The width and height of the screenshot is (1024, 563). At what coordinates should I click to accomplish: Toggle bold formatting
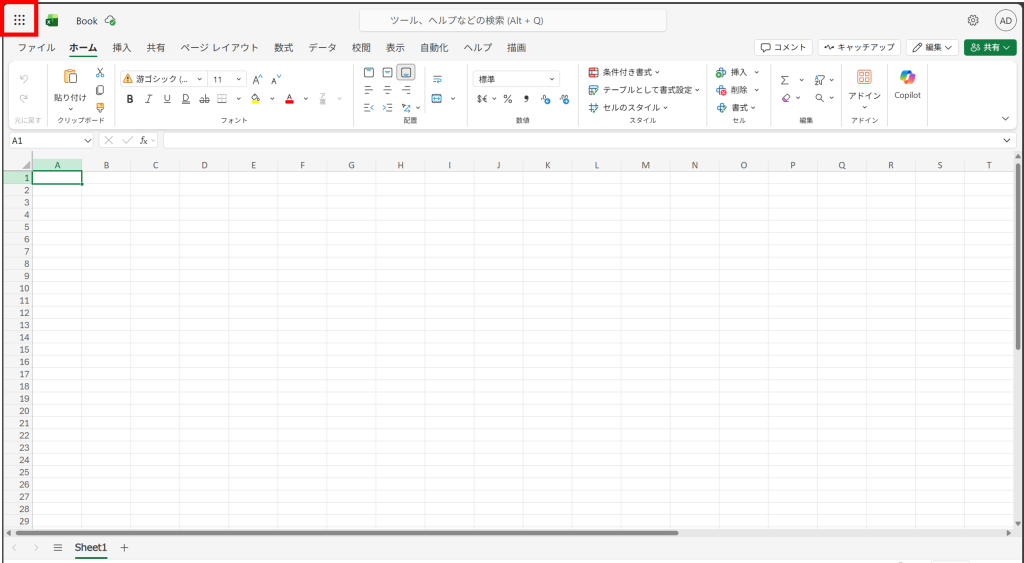point(129,99)
